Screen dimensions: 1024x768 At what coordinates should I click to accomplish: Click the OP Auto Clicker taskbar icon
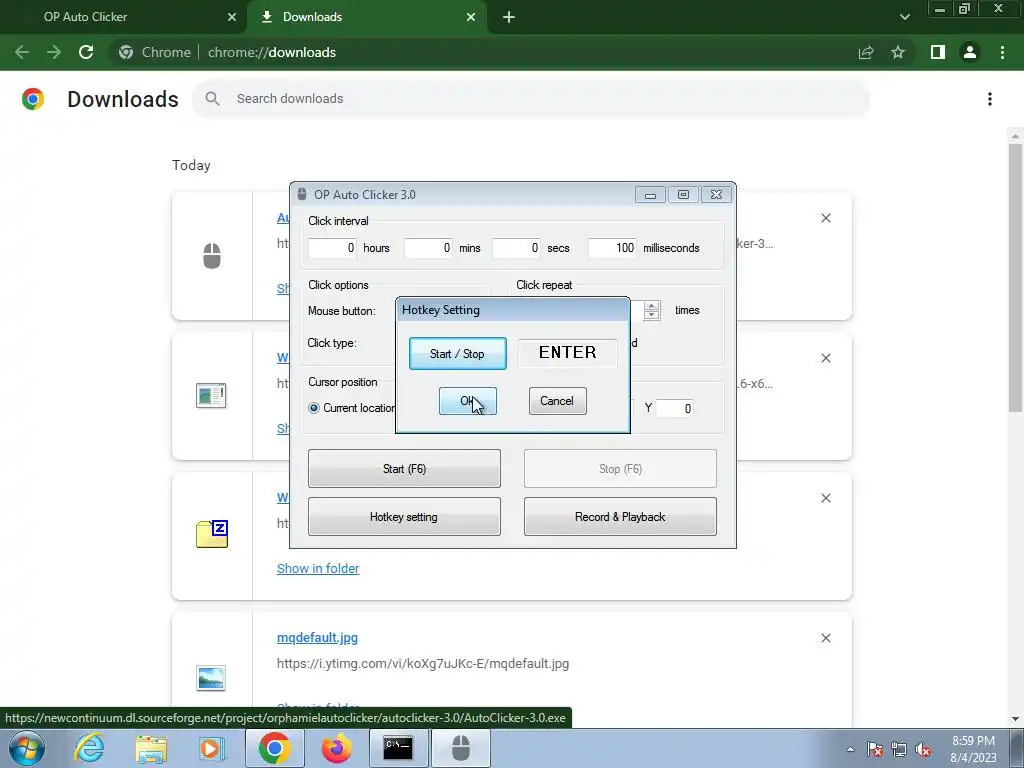tap(460, 748)
